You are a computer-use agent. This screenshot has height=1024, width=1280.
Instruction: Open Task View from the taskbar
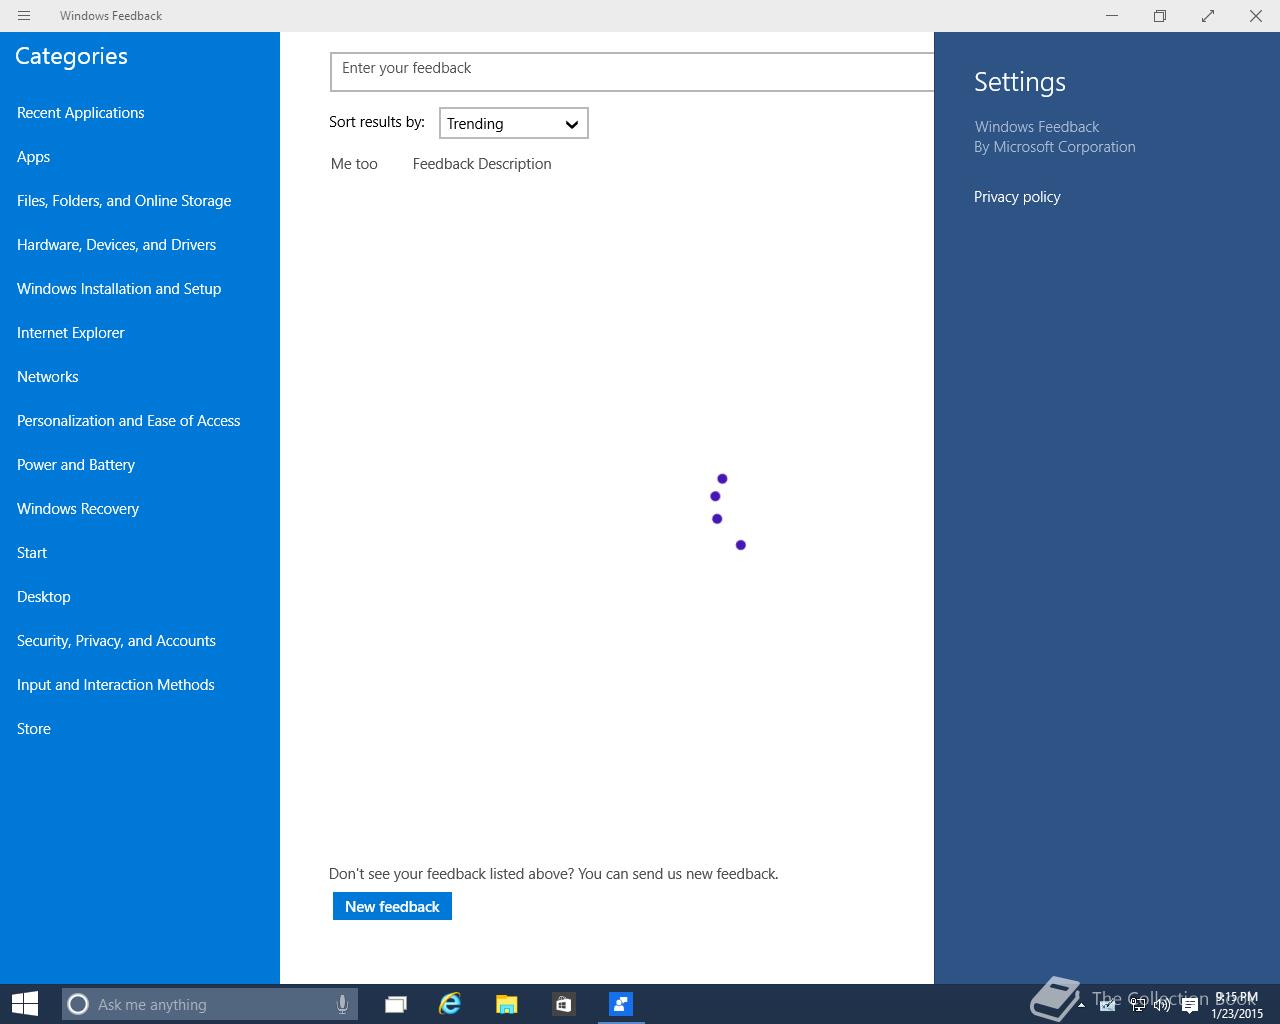tap(396, 1004)
